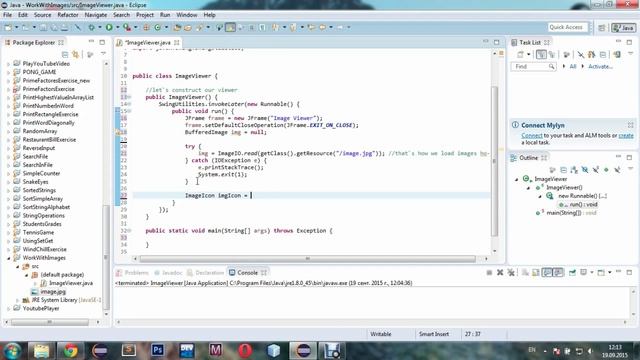This screenshot has height=360, width=640.
Task: Expand the JRE System Library node
Action: [x=18, y=300]
